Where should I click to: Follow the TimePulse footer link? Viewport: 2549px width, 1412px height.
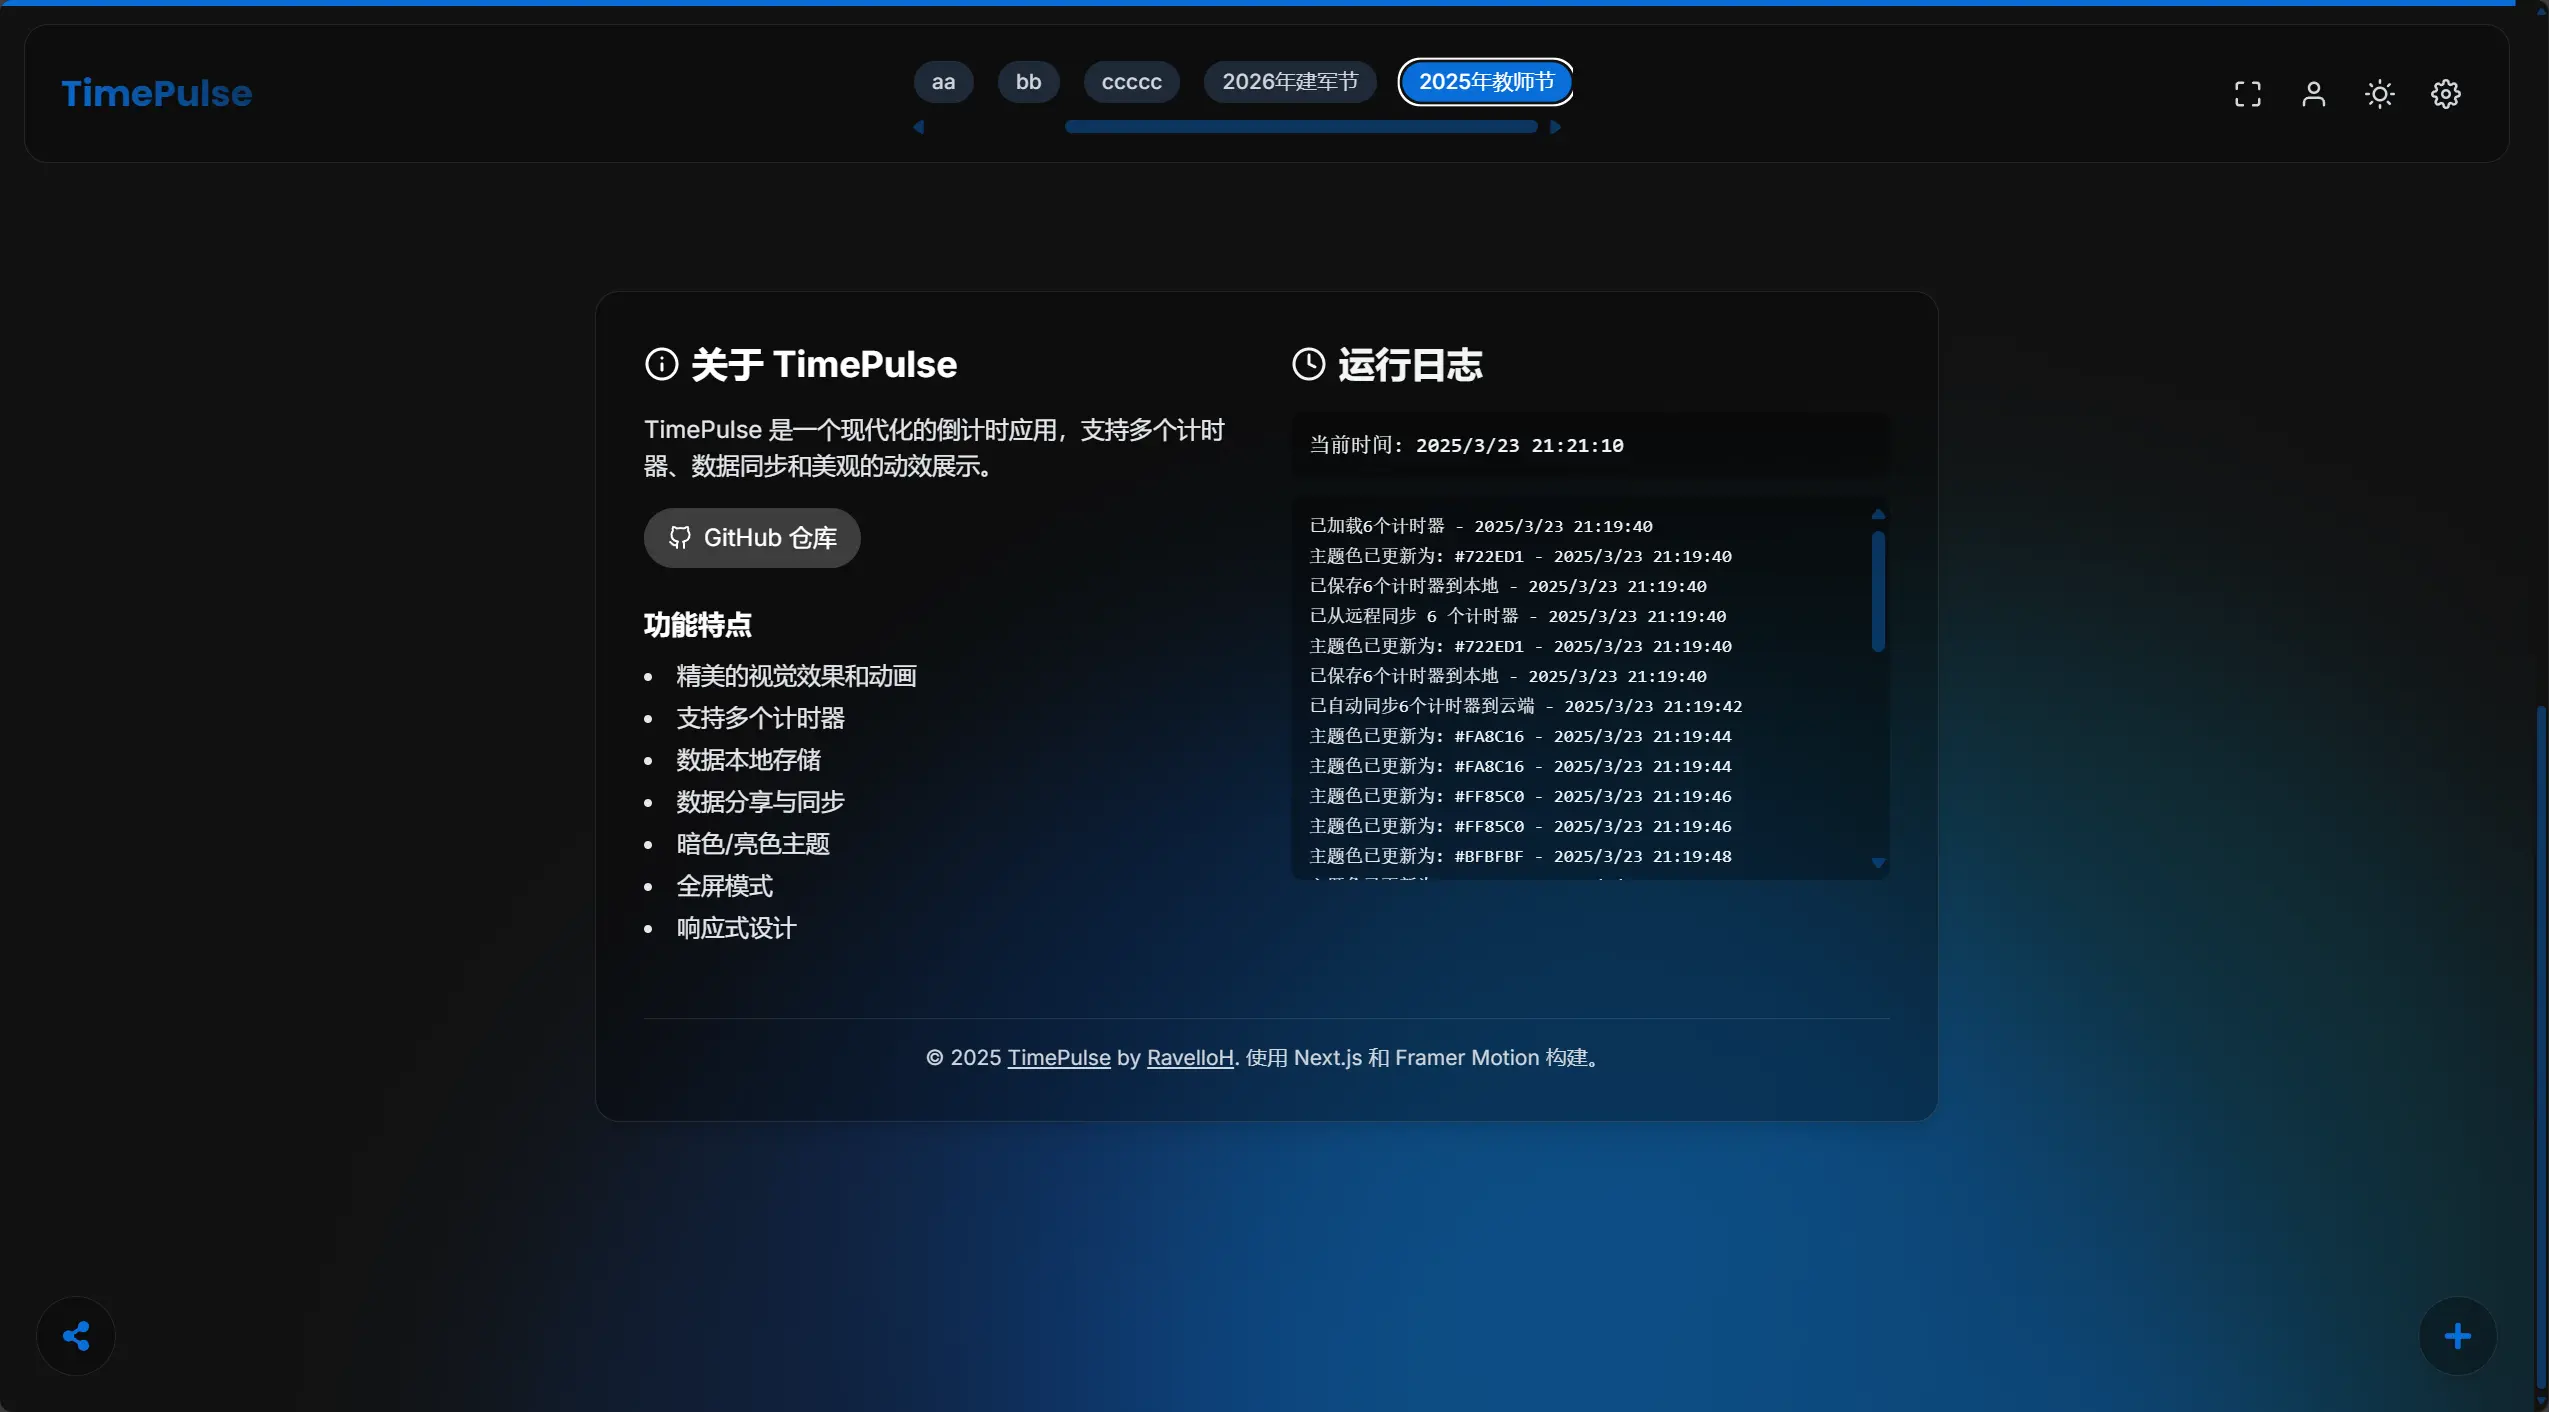coord(1058,1058)
